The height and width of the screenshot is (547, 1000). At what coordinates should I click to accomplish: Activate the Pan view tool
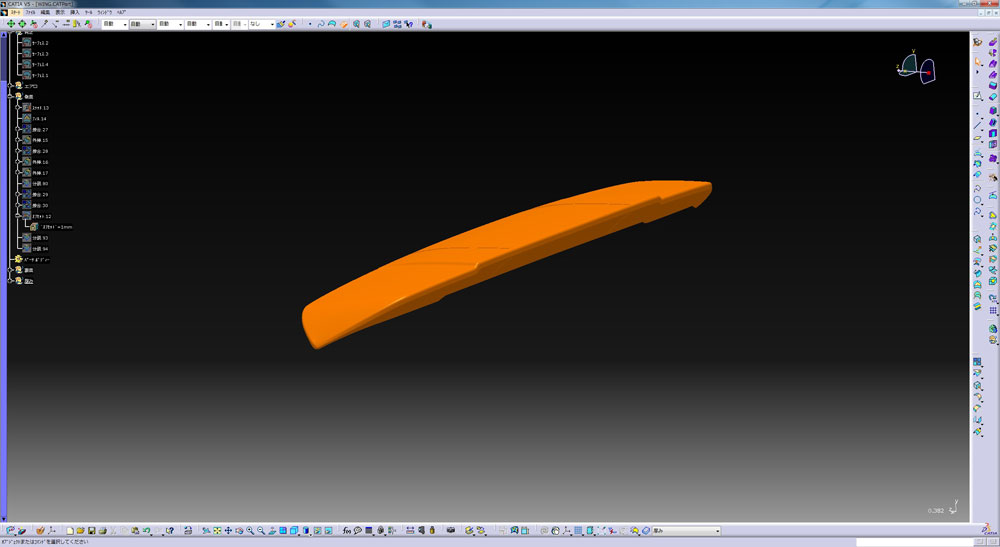coord(228,530)
